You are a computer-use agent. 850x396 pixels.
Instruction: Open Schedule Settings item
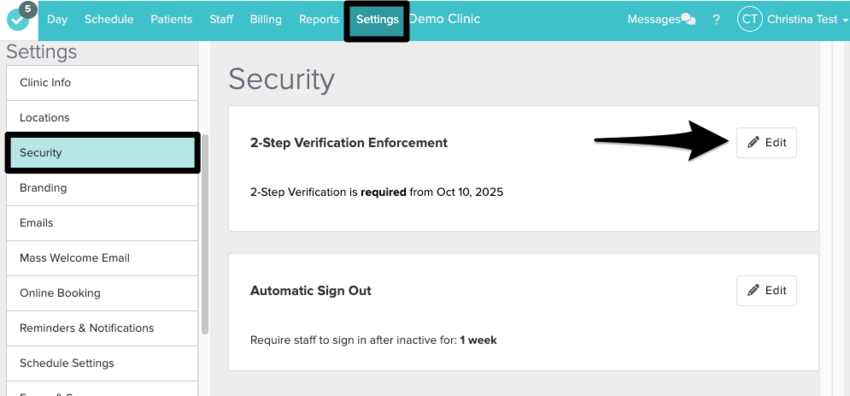pos(102,363)
